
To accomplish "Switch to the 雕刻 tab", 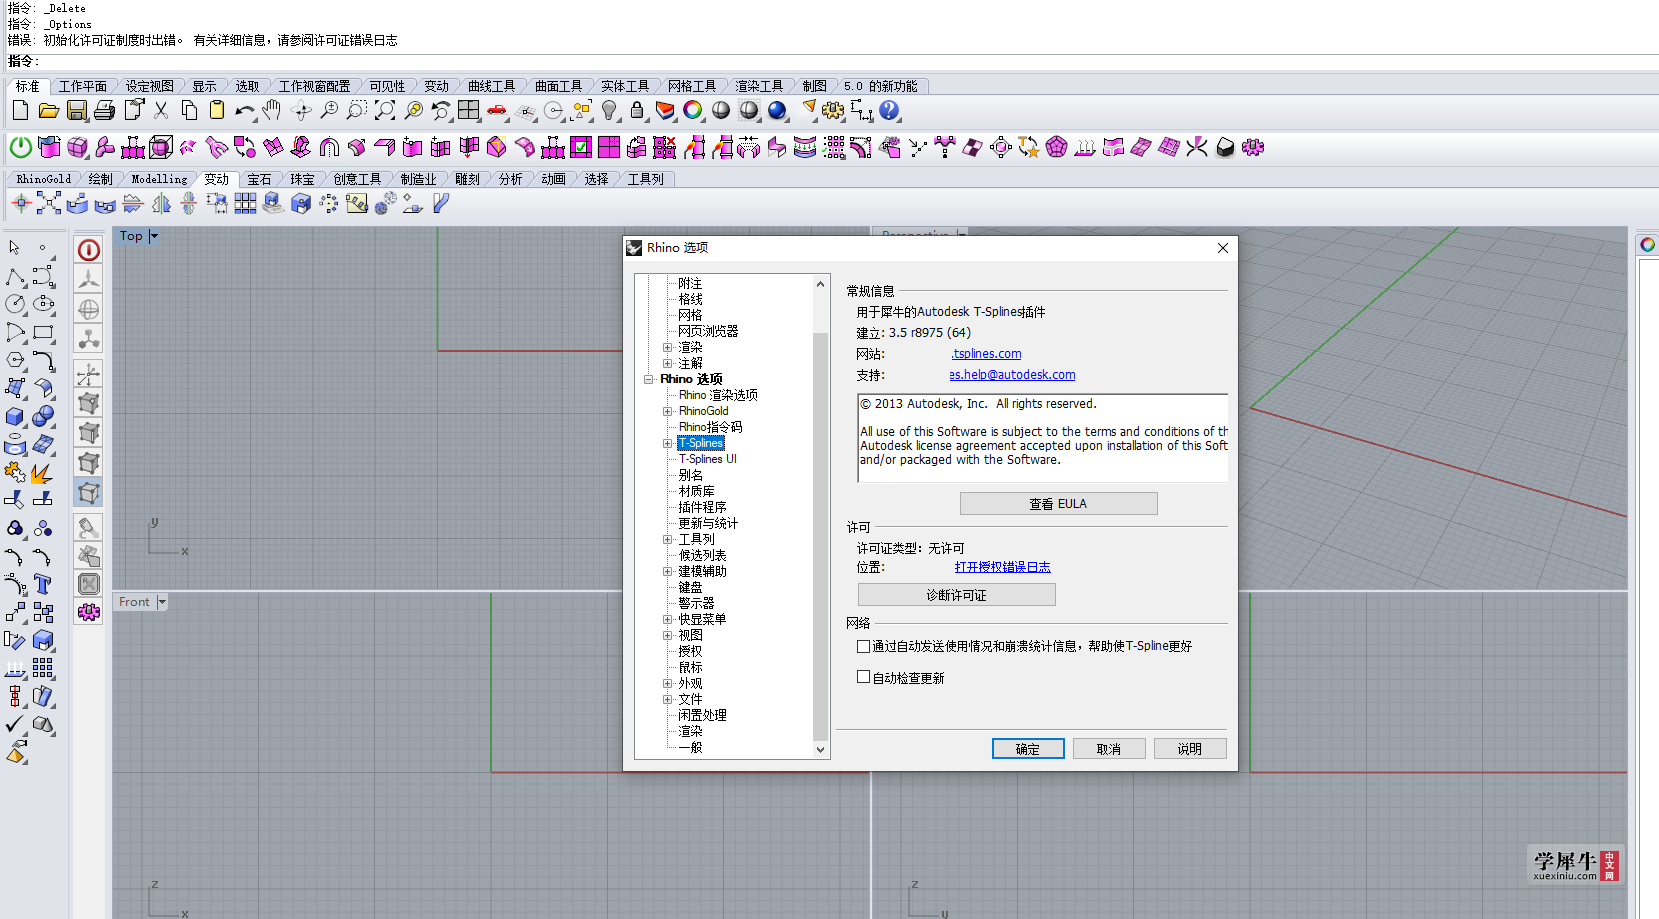I will click(x=467, y=179).
